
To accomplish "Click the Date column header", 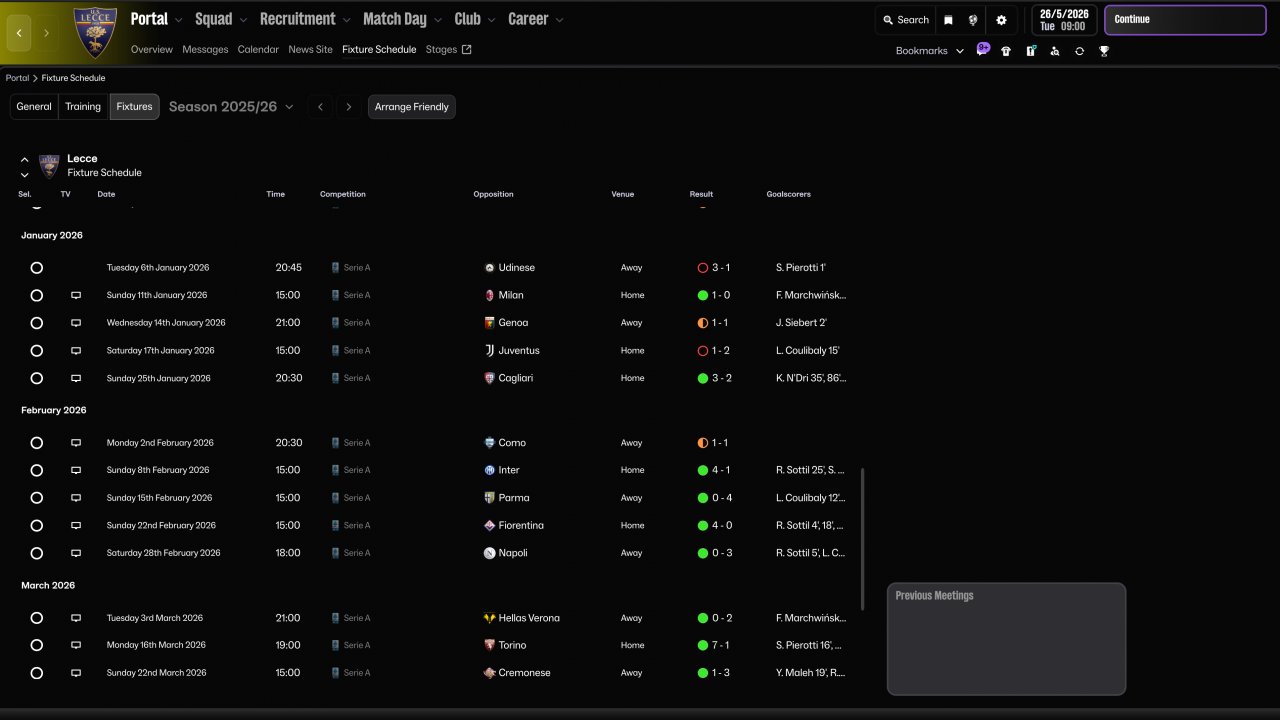I will (x=106, y=194).
